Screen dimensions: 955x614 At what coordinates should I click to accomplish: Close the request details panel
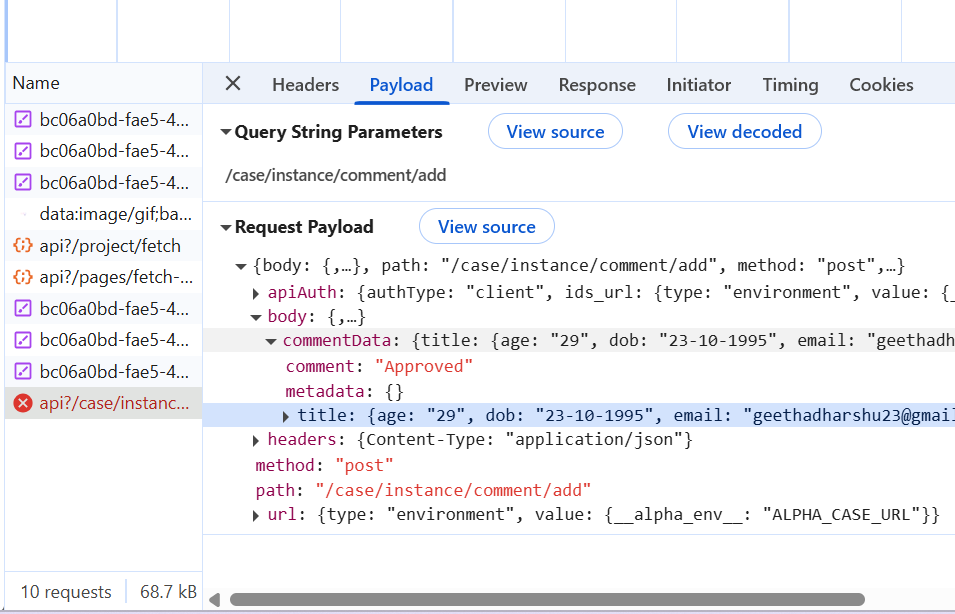(233, 83)
